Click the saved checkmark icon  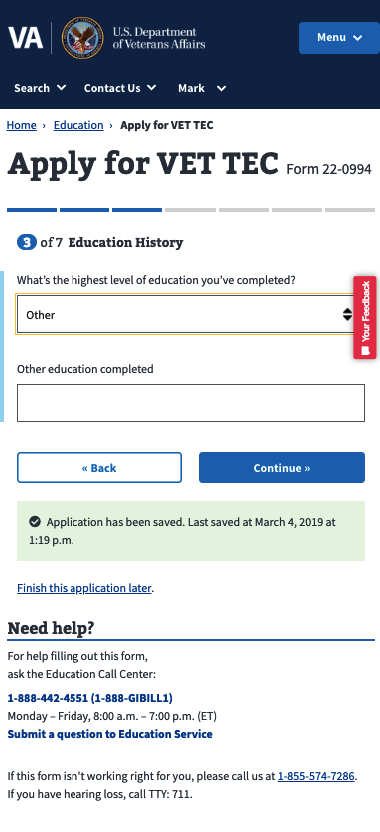(35, 522)
